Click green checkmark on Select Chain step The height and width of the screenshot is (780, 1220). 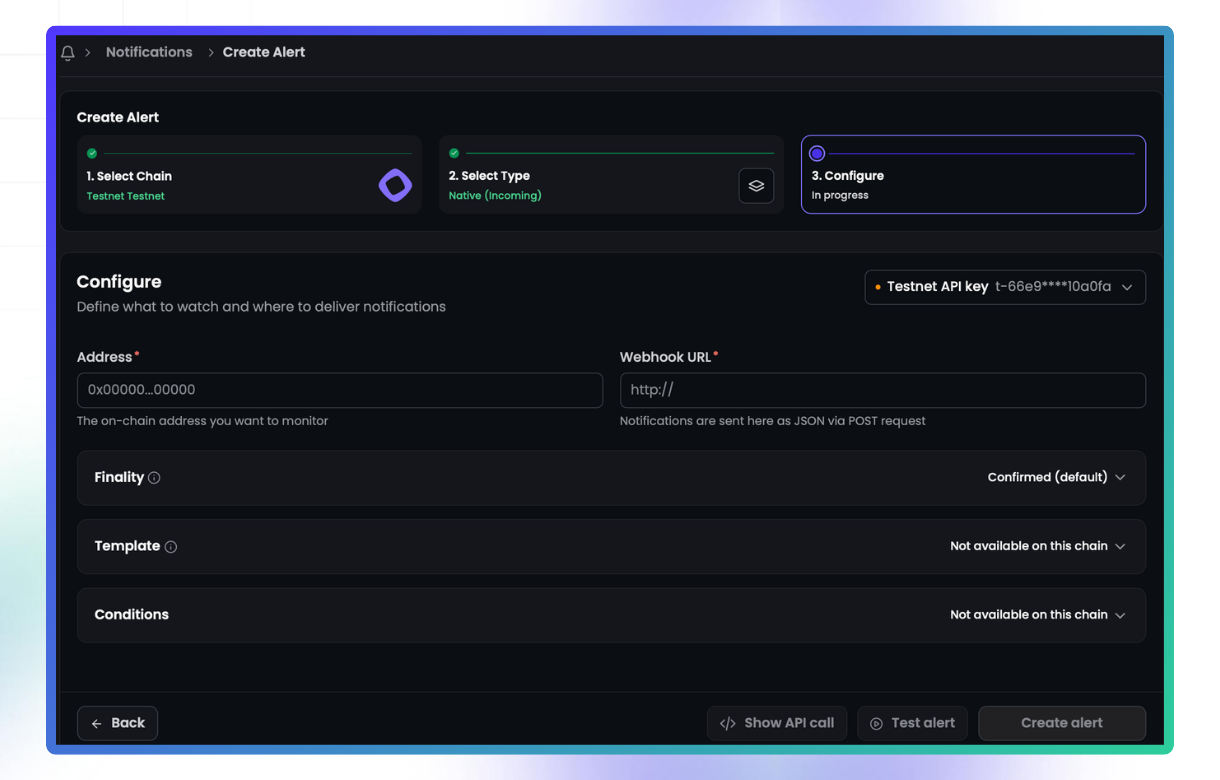pos(92,153)
